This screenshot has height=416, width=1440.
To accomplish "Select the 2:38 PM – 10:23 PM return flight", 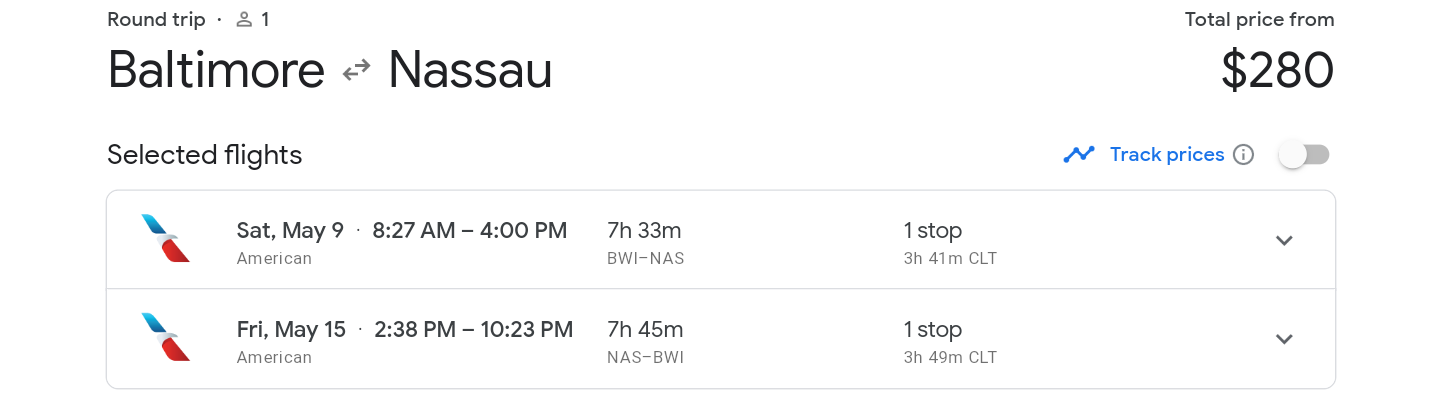I will 473,330.
